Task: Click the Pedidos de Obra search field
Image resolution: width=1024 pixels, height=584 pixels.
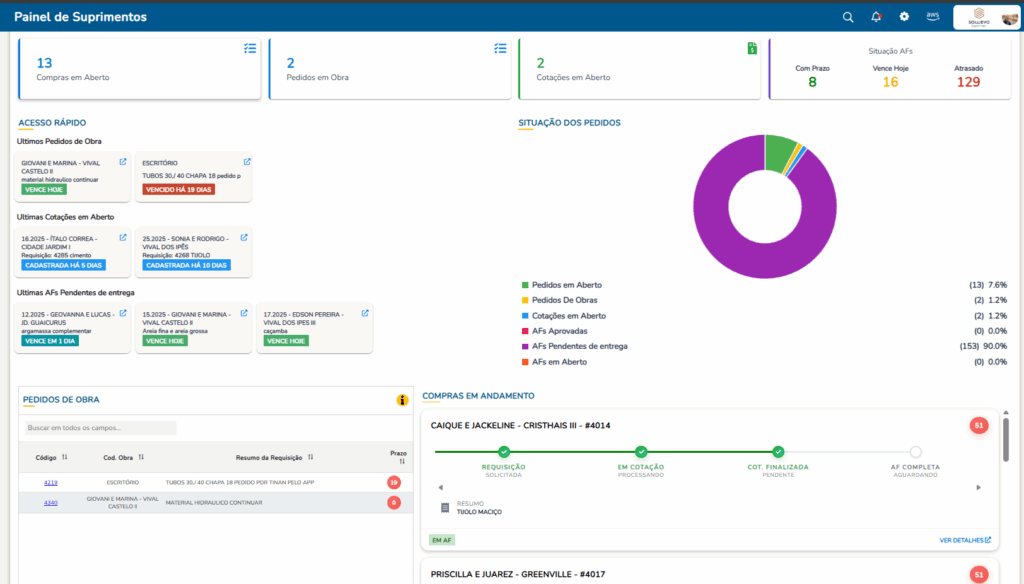Action: pos(100,428)
